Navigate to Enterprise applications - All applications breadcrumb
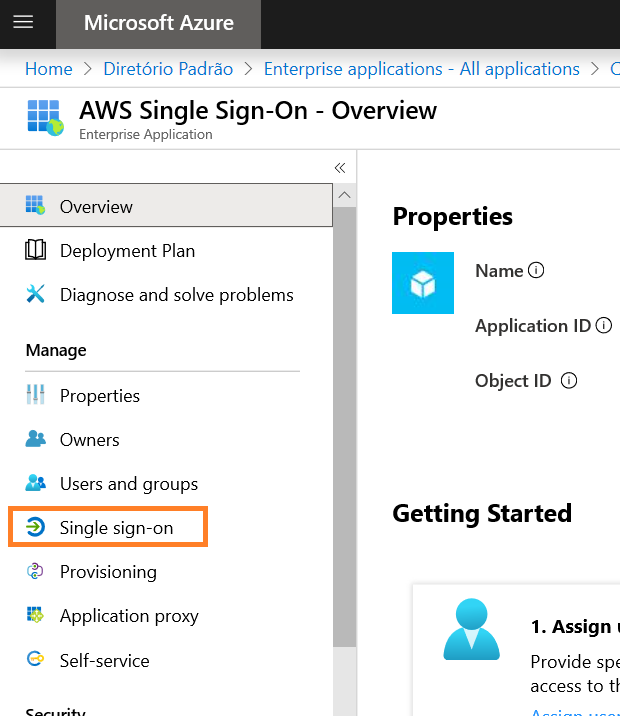620x716 pixels. click(x=421, y=69)
